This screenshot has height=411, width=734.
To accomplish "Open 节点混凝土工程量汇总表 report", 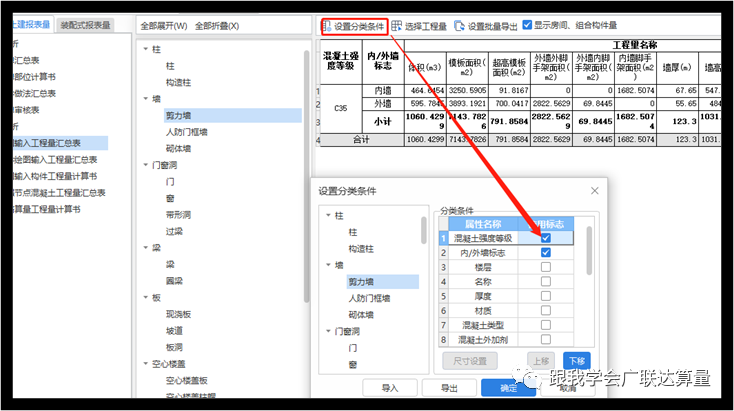I will (59, 192).
